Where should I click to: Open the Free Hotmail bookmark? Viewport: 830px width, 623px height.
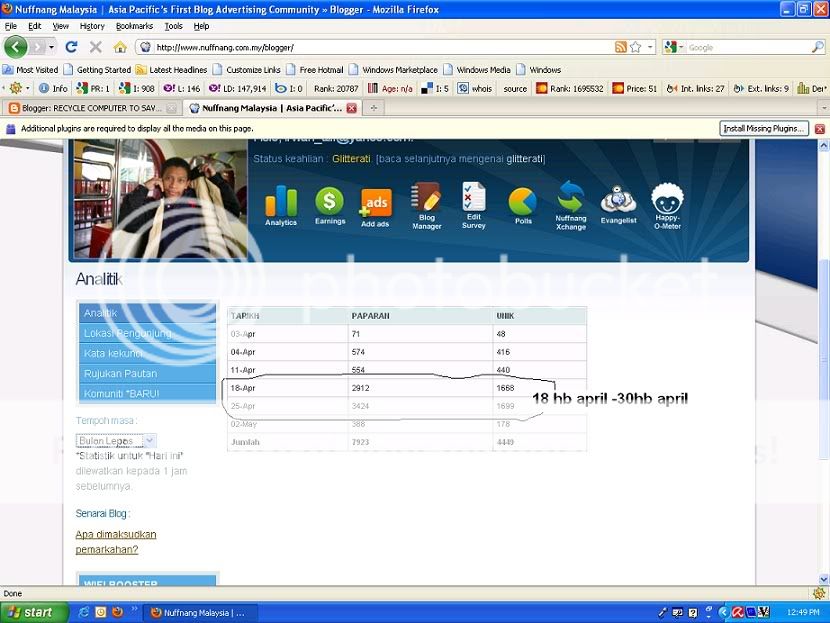[315, 69]
